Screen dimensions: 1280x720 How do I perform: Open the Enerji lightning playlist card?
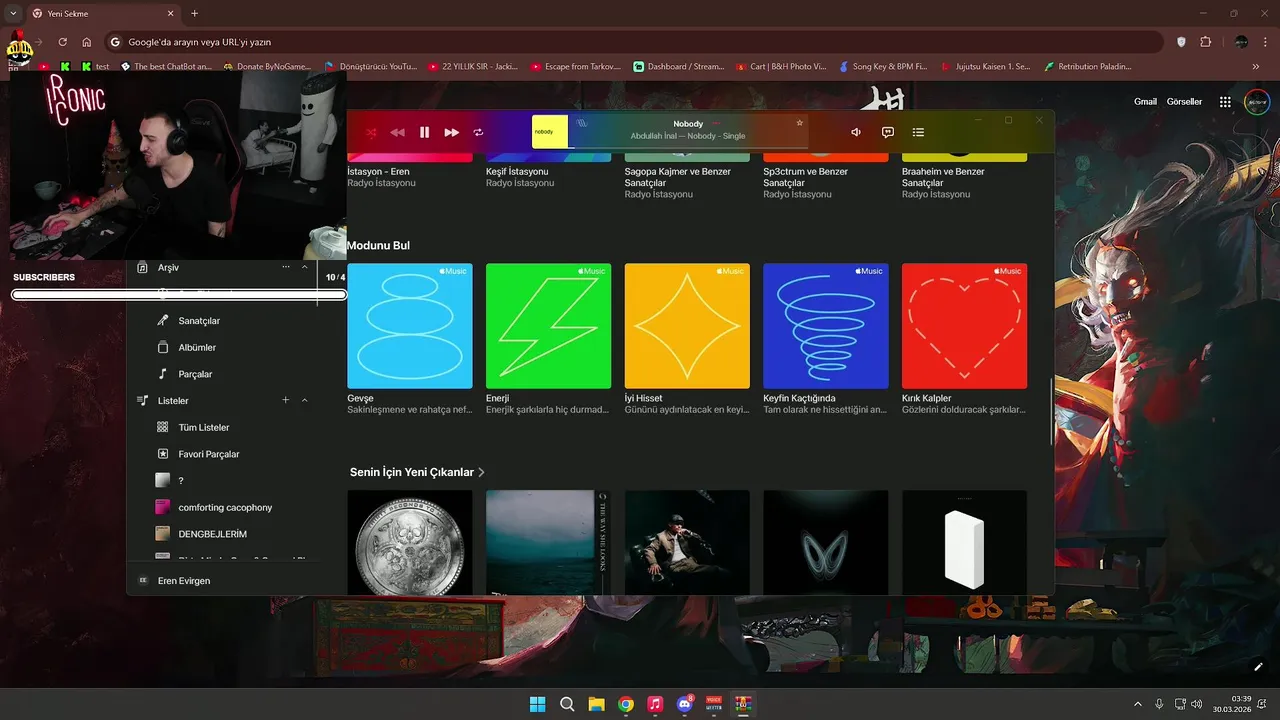[x=548, y=326]
